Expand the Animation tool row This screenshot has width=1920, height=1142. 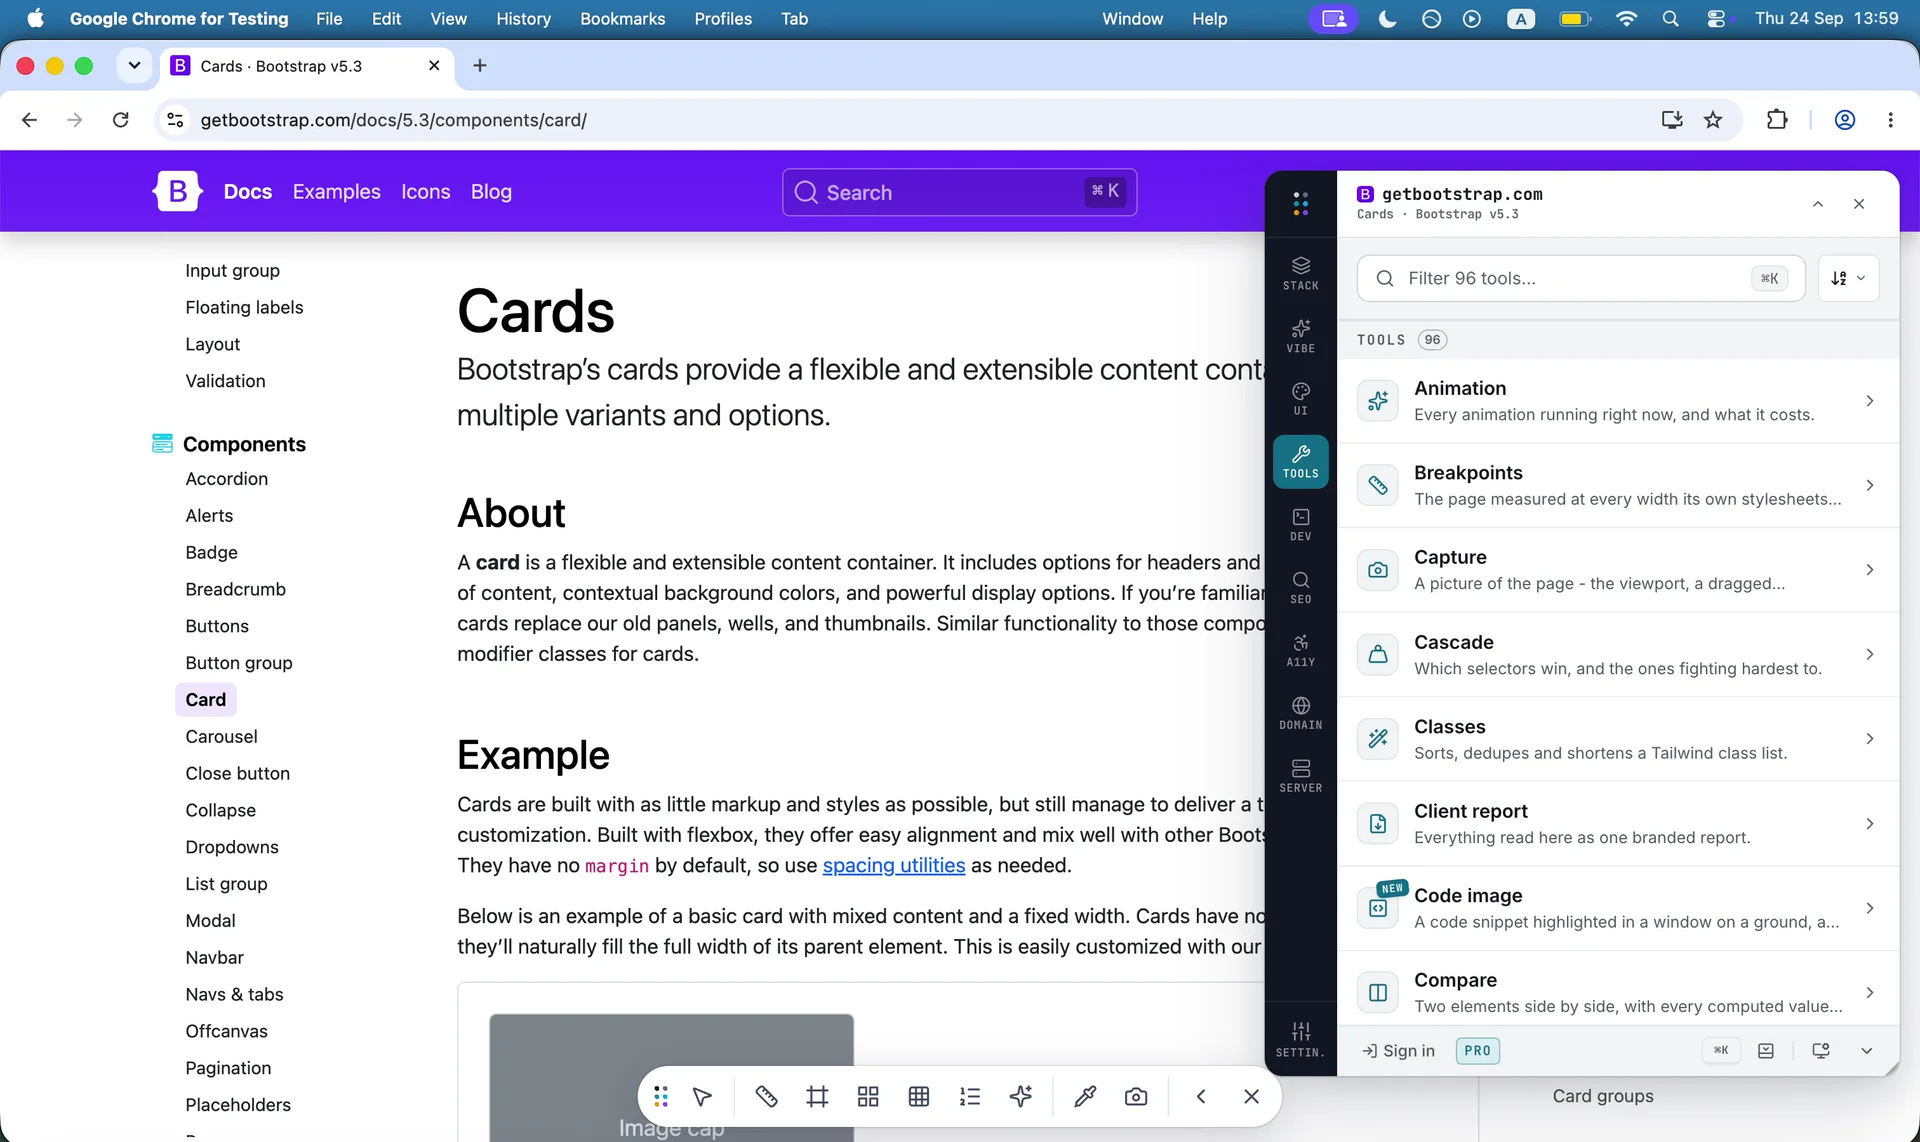(1618, 401)
